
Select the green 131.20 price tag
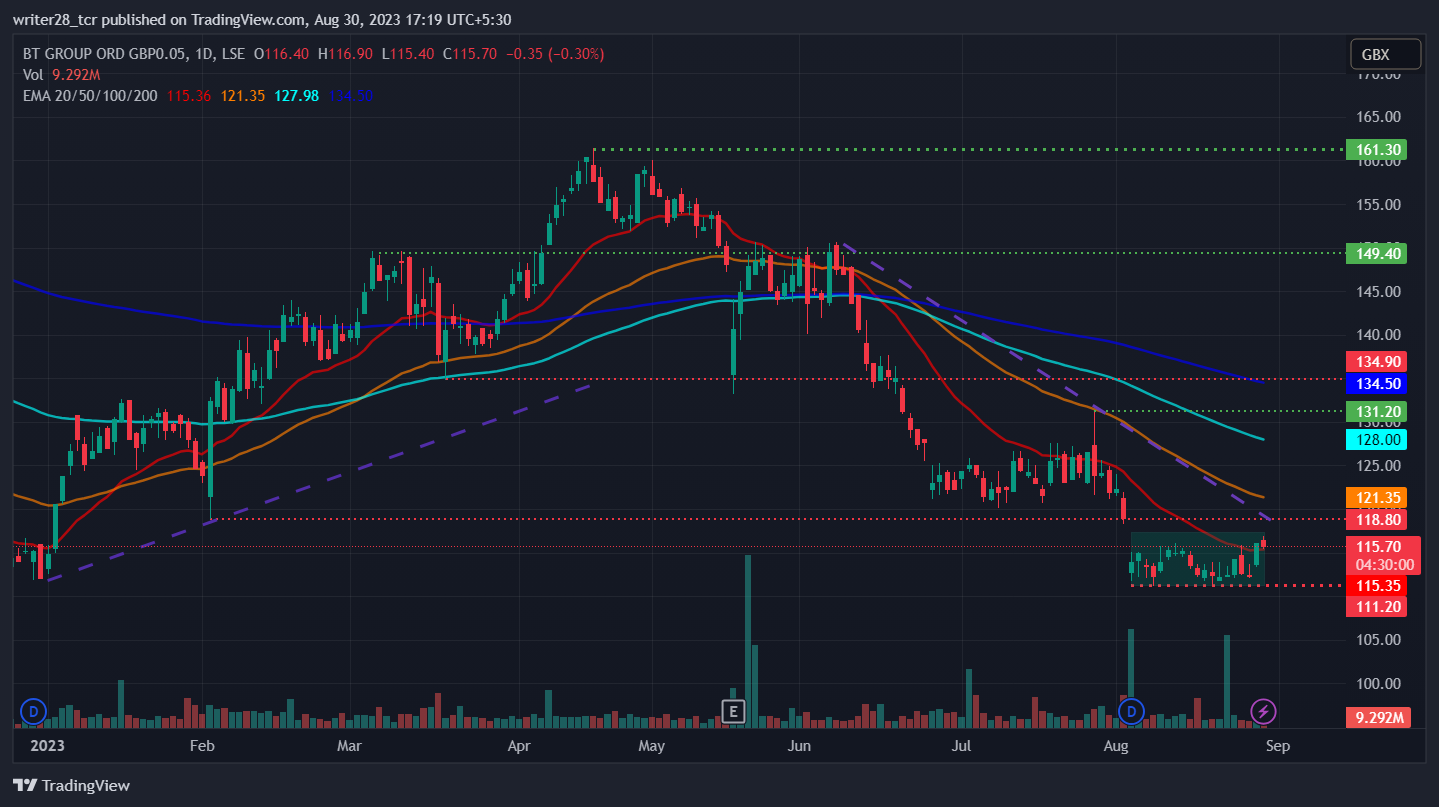click(1377, 411)
